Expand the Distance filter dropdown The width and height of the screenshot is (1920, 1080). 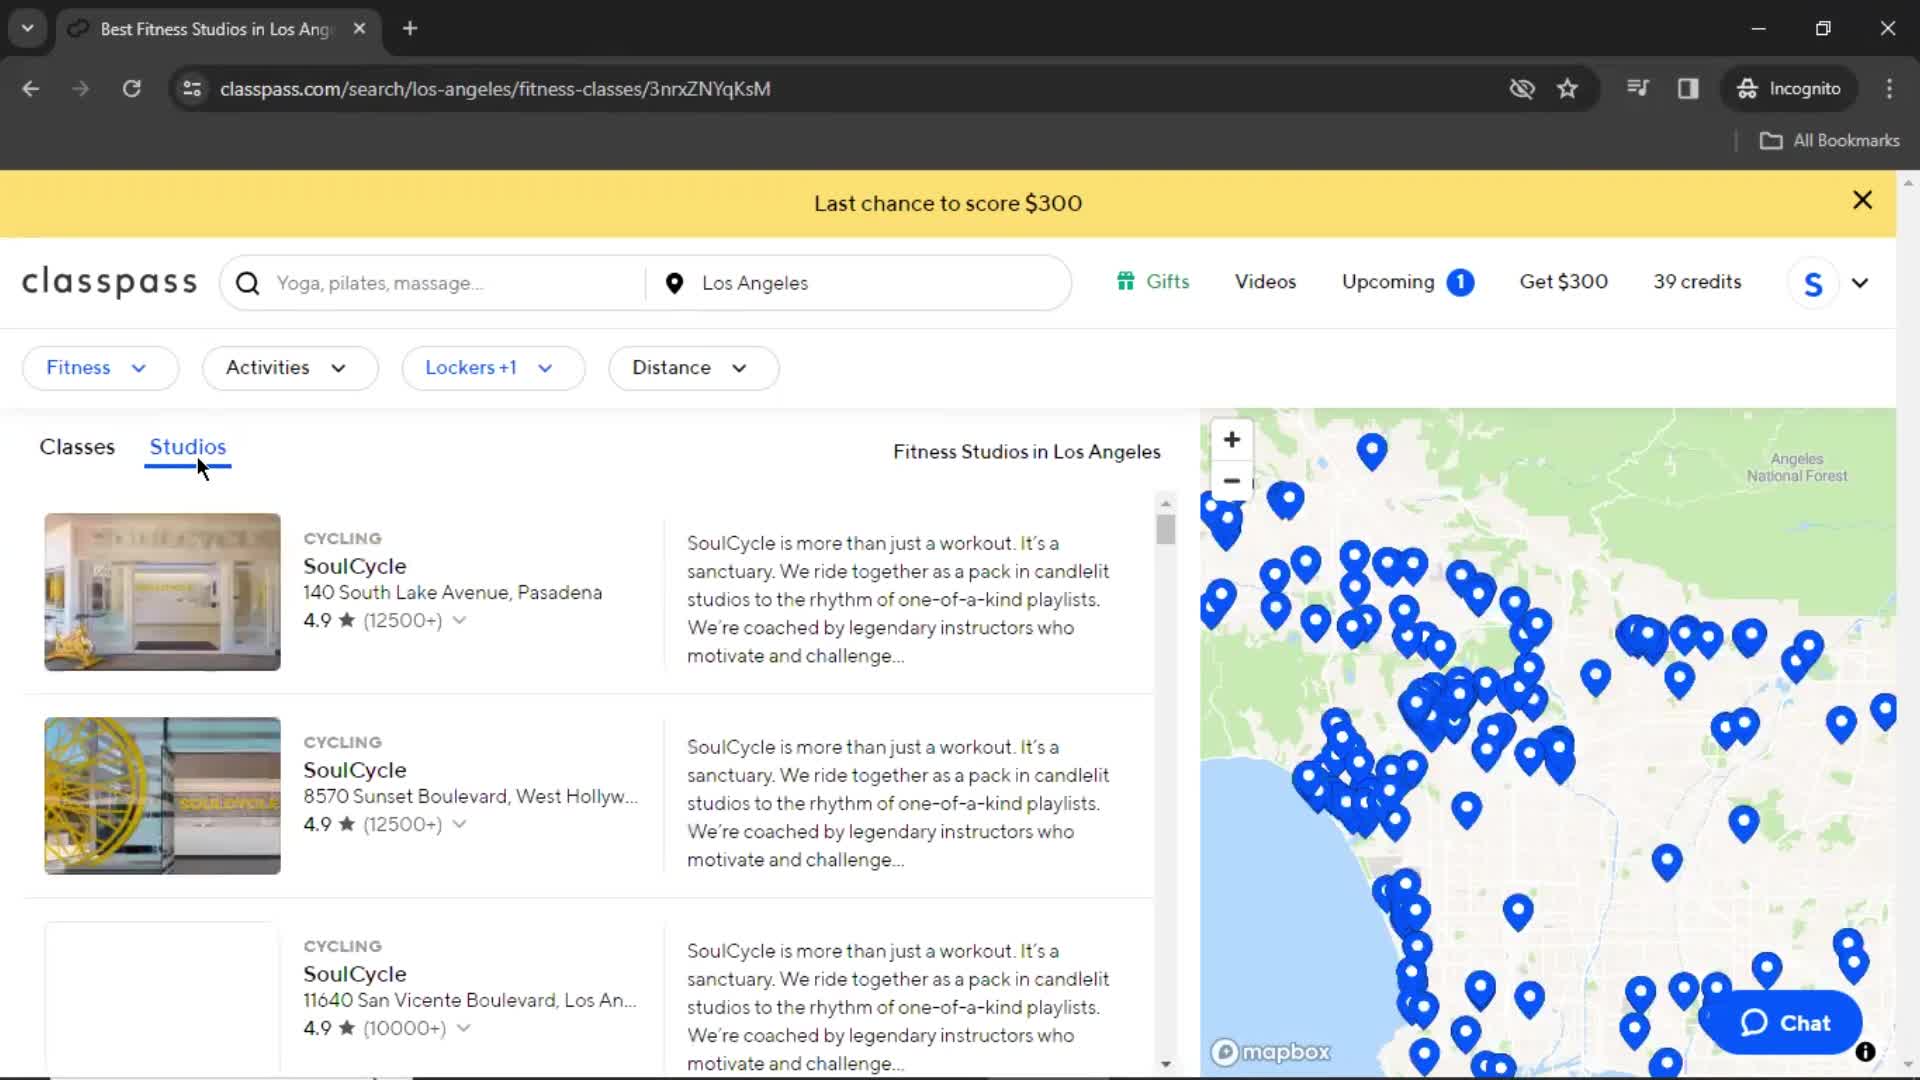(x=693, y=368)
